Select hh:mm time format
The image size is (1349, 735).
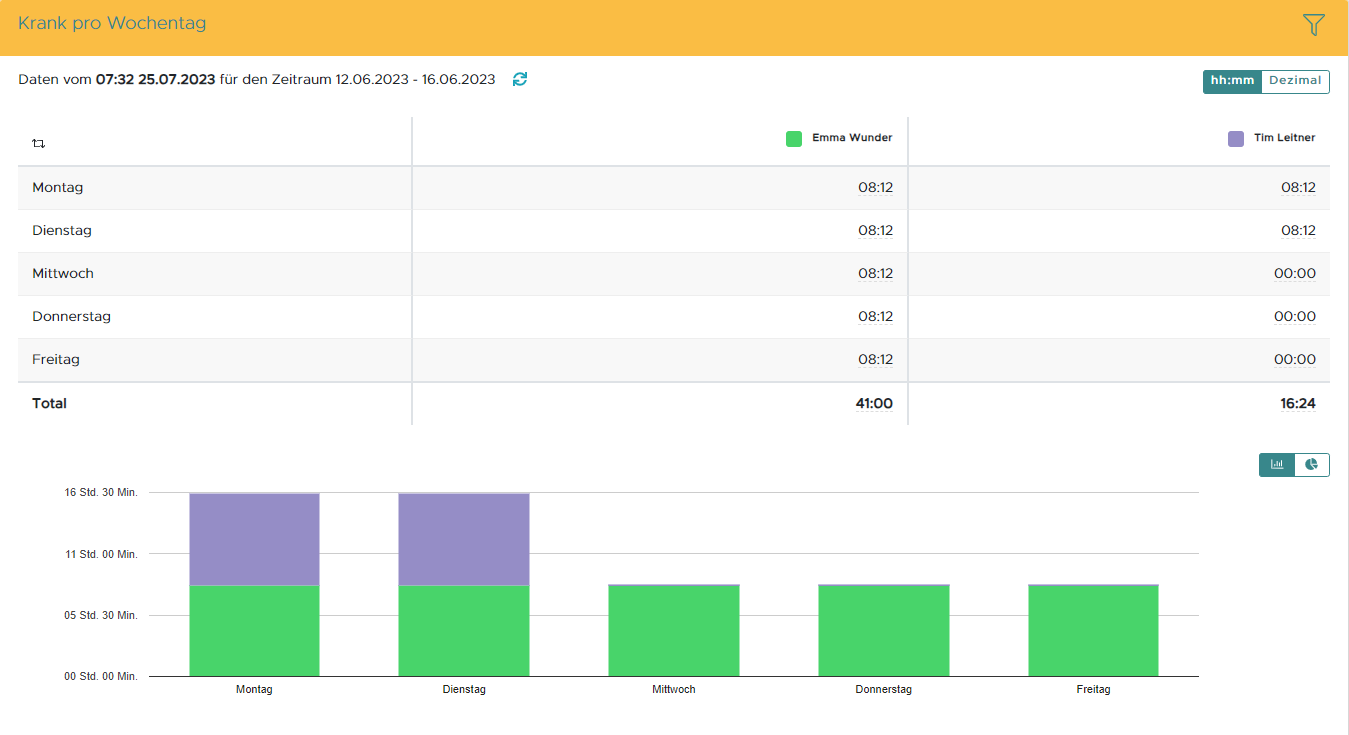tap(1232, 81)
